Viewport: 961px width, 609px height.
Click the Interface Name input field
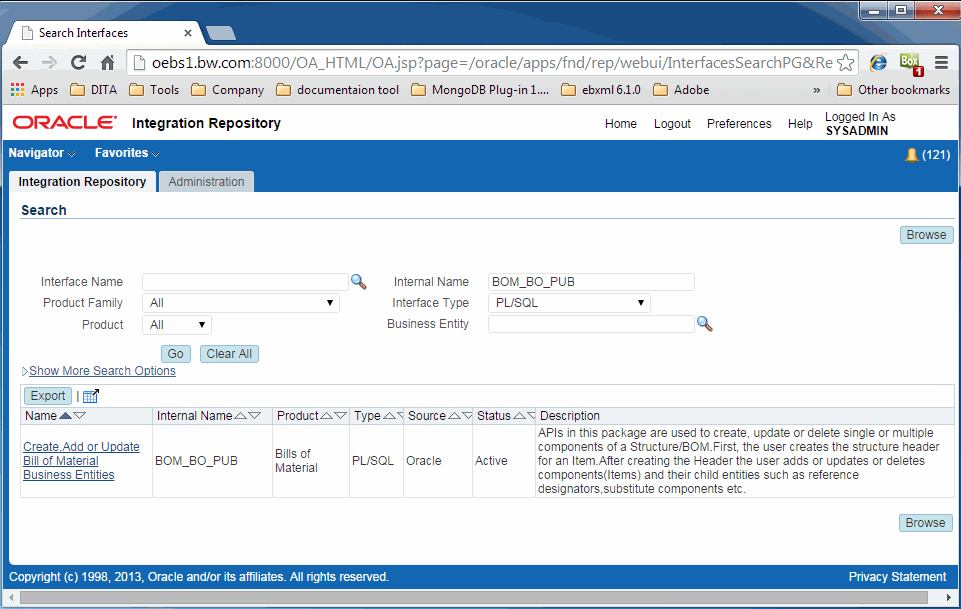coord(245,282)
